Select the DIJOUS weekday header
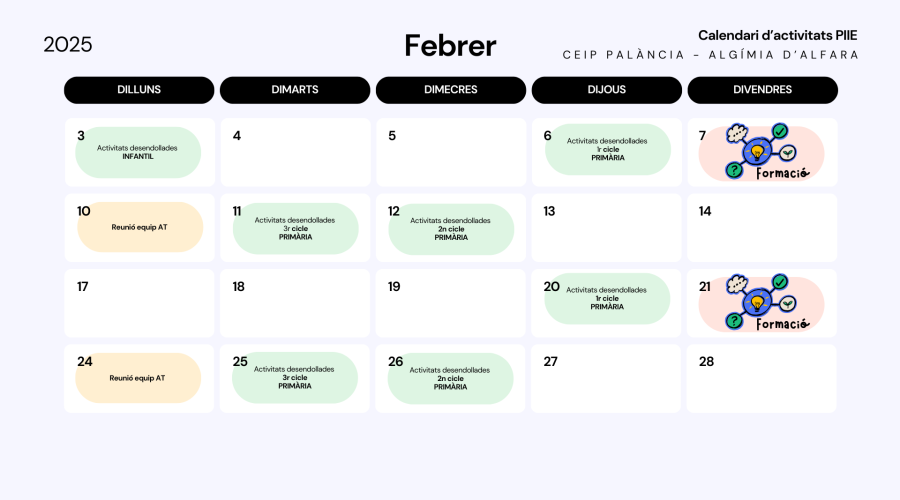 pos(607,90)
